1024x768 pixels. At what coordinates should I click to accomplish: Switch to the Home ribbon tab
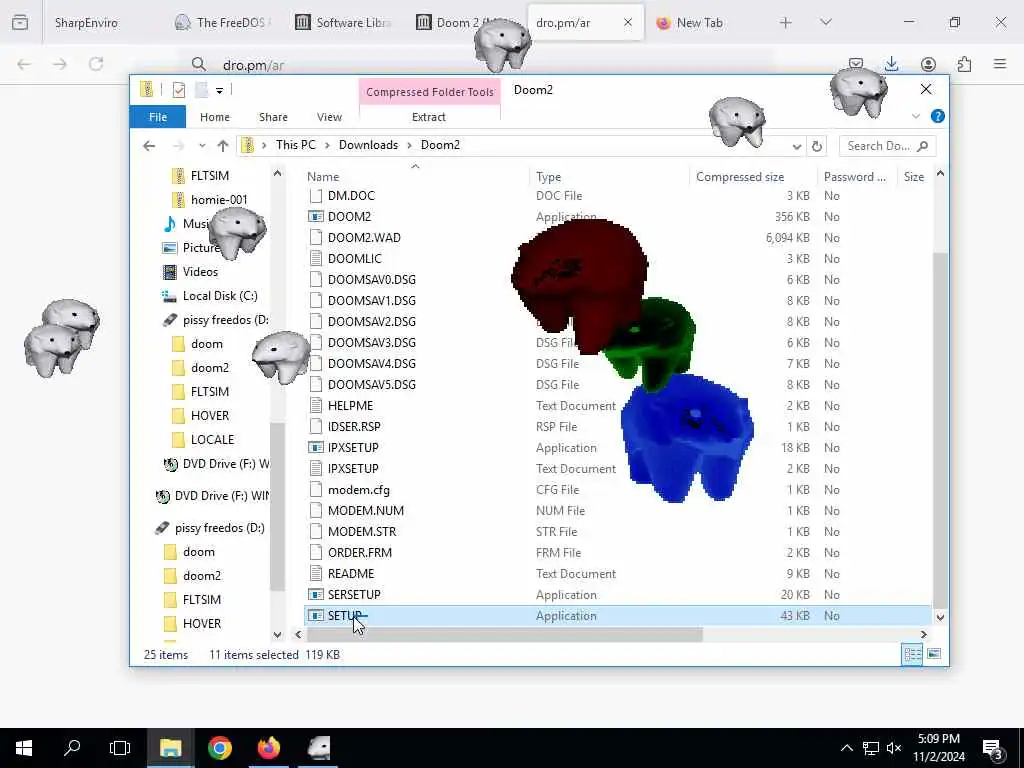[x=215, y=117]
